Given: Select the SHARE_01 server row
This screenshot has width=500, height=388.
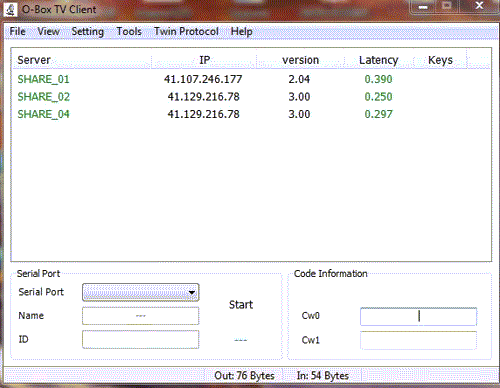Looking at the screenshot, I should tap(250, 79).
